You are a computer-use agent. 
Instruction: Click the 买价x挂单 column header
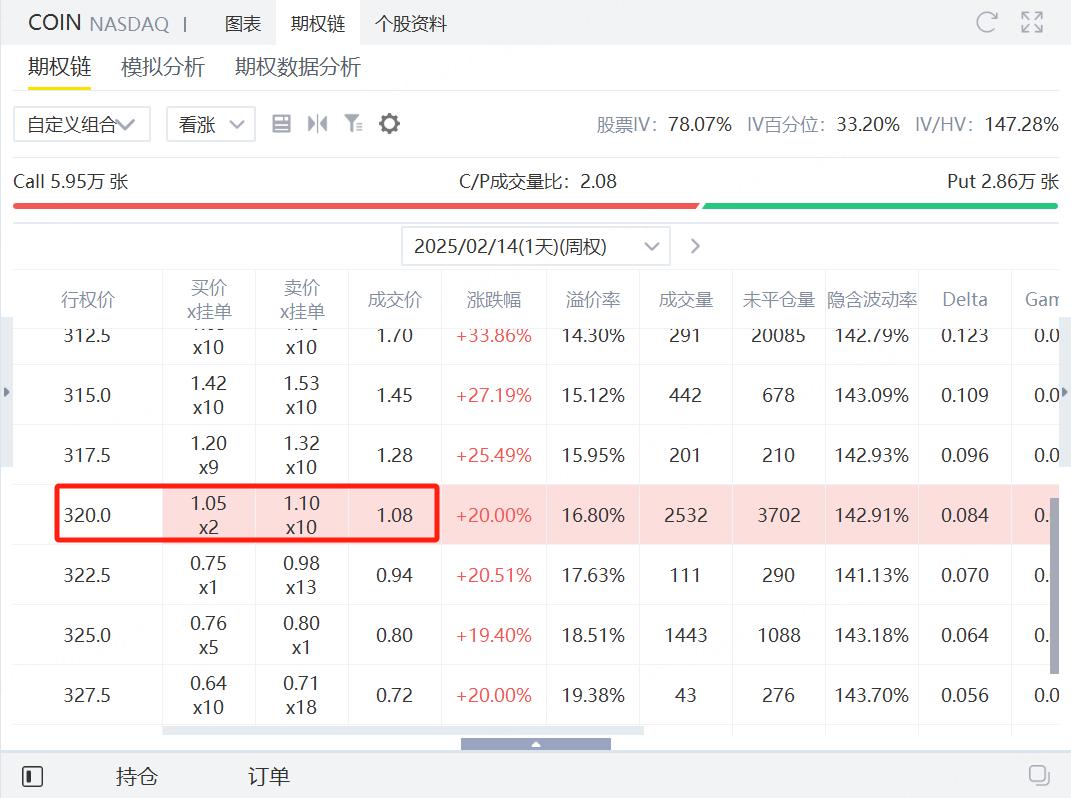(209, 299)
